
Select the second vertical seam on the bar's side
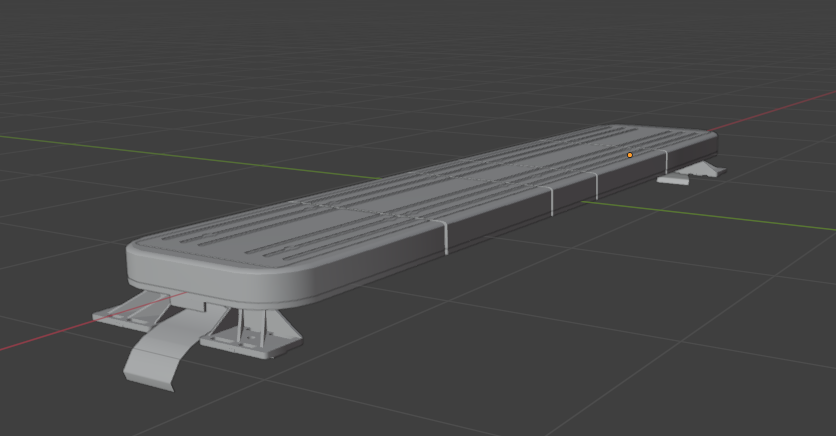552,200
